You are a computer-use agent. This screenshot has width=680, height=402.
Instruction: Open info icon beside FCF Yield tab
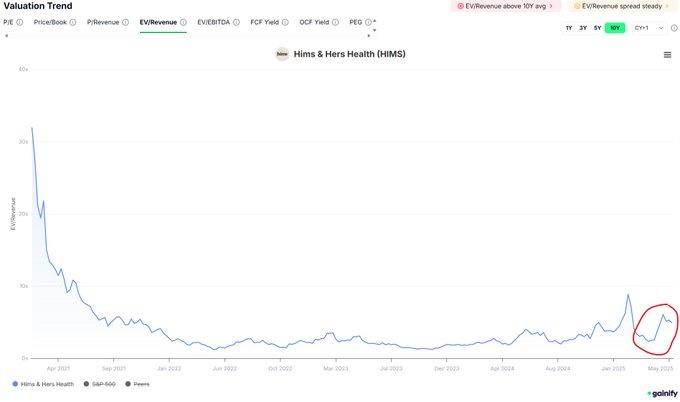point(285,22)
